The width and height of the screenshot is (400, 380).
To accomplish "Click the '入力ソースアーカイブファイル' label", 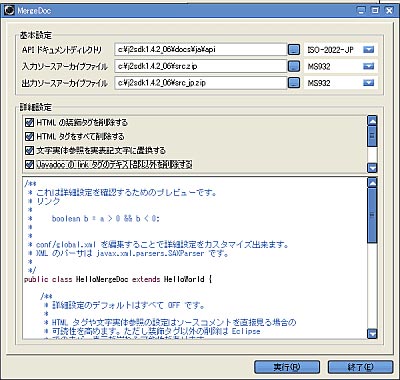I will point(65,66).
